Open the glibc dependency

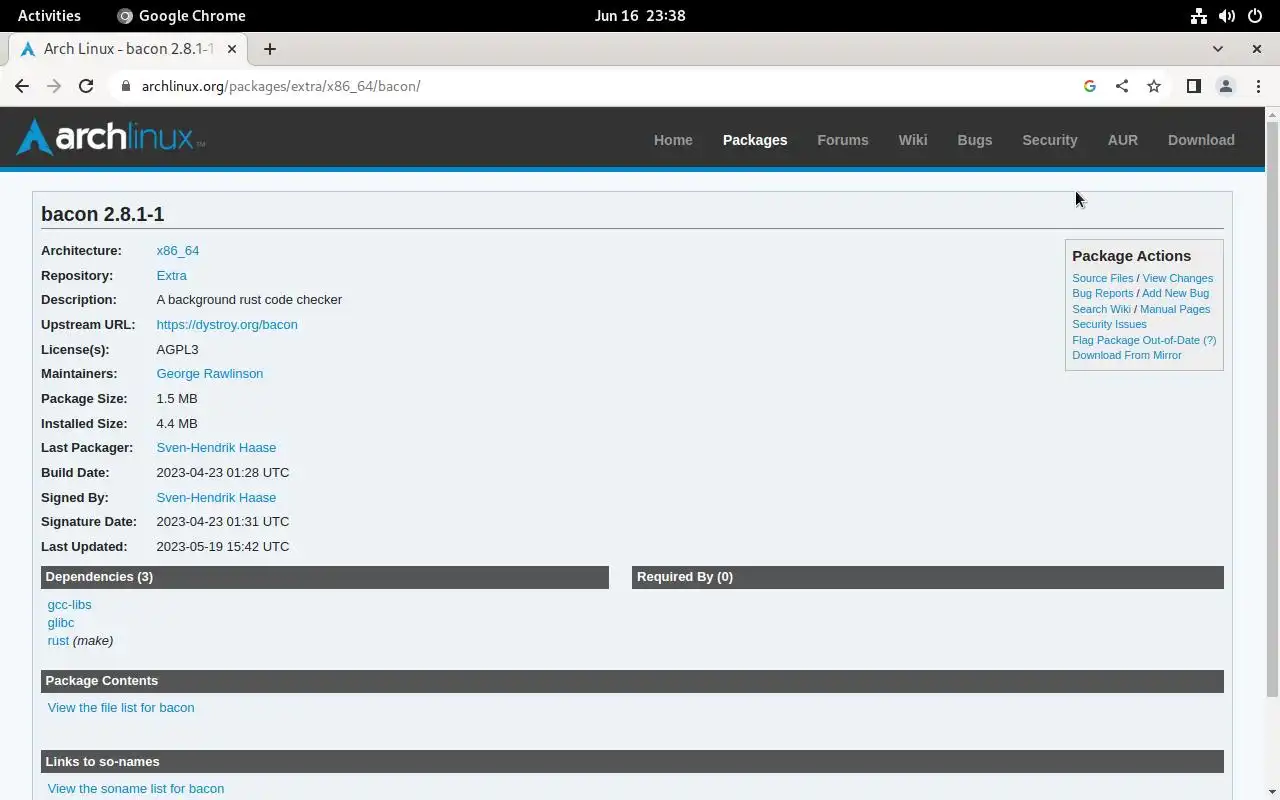click(x=61, y=623)
